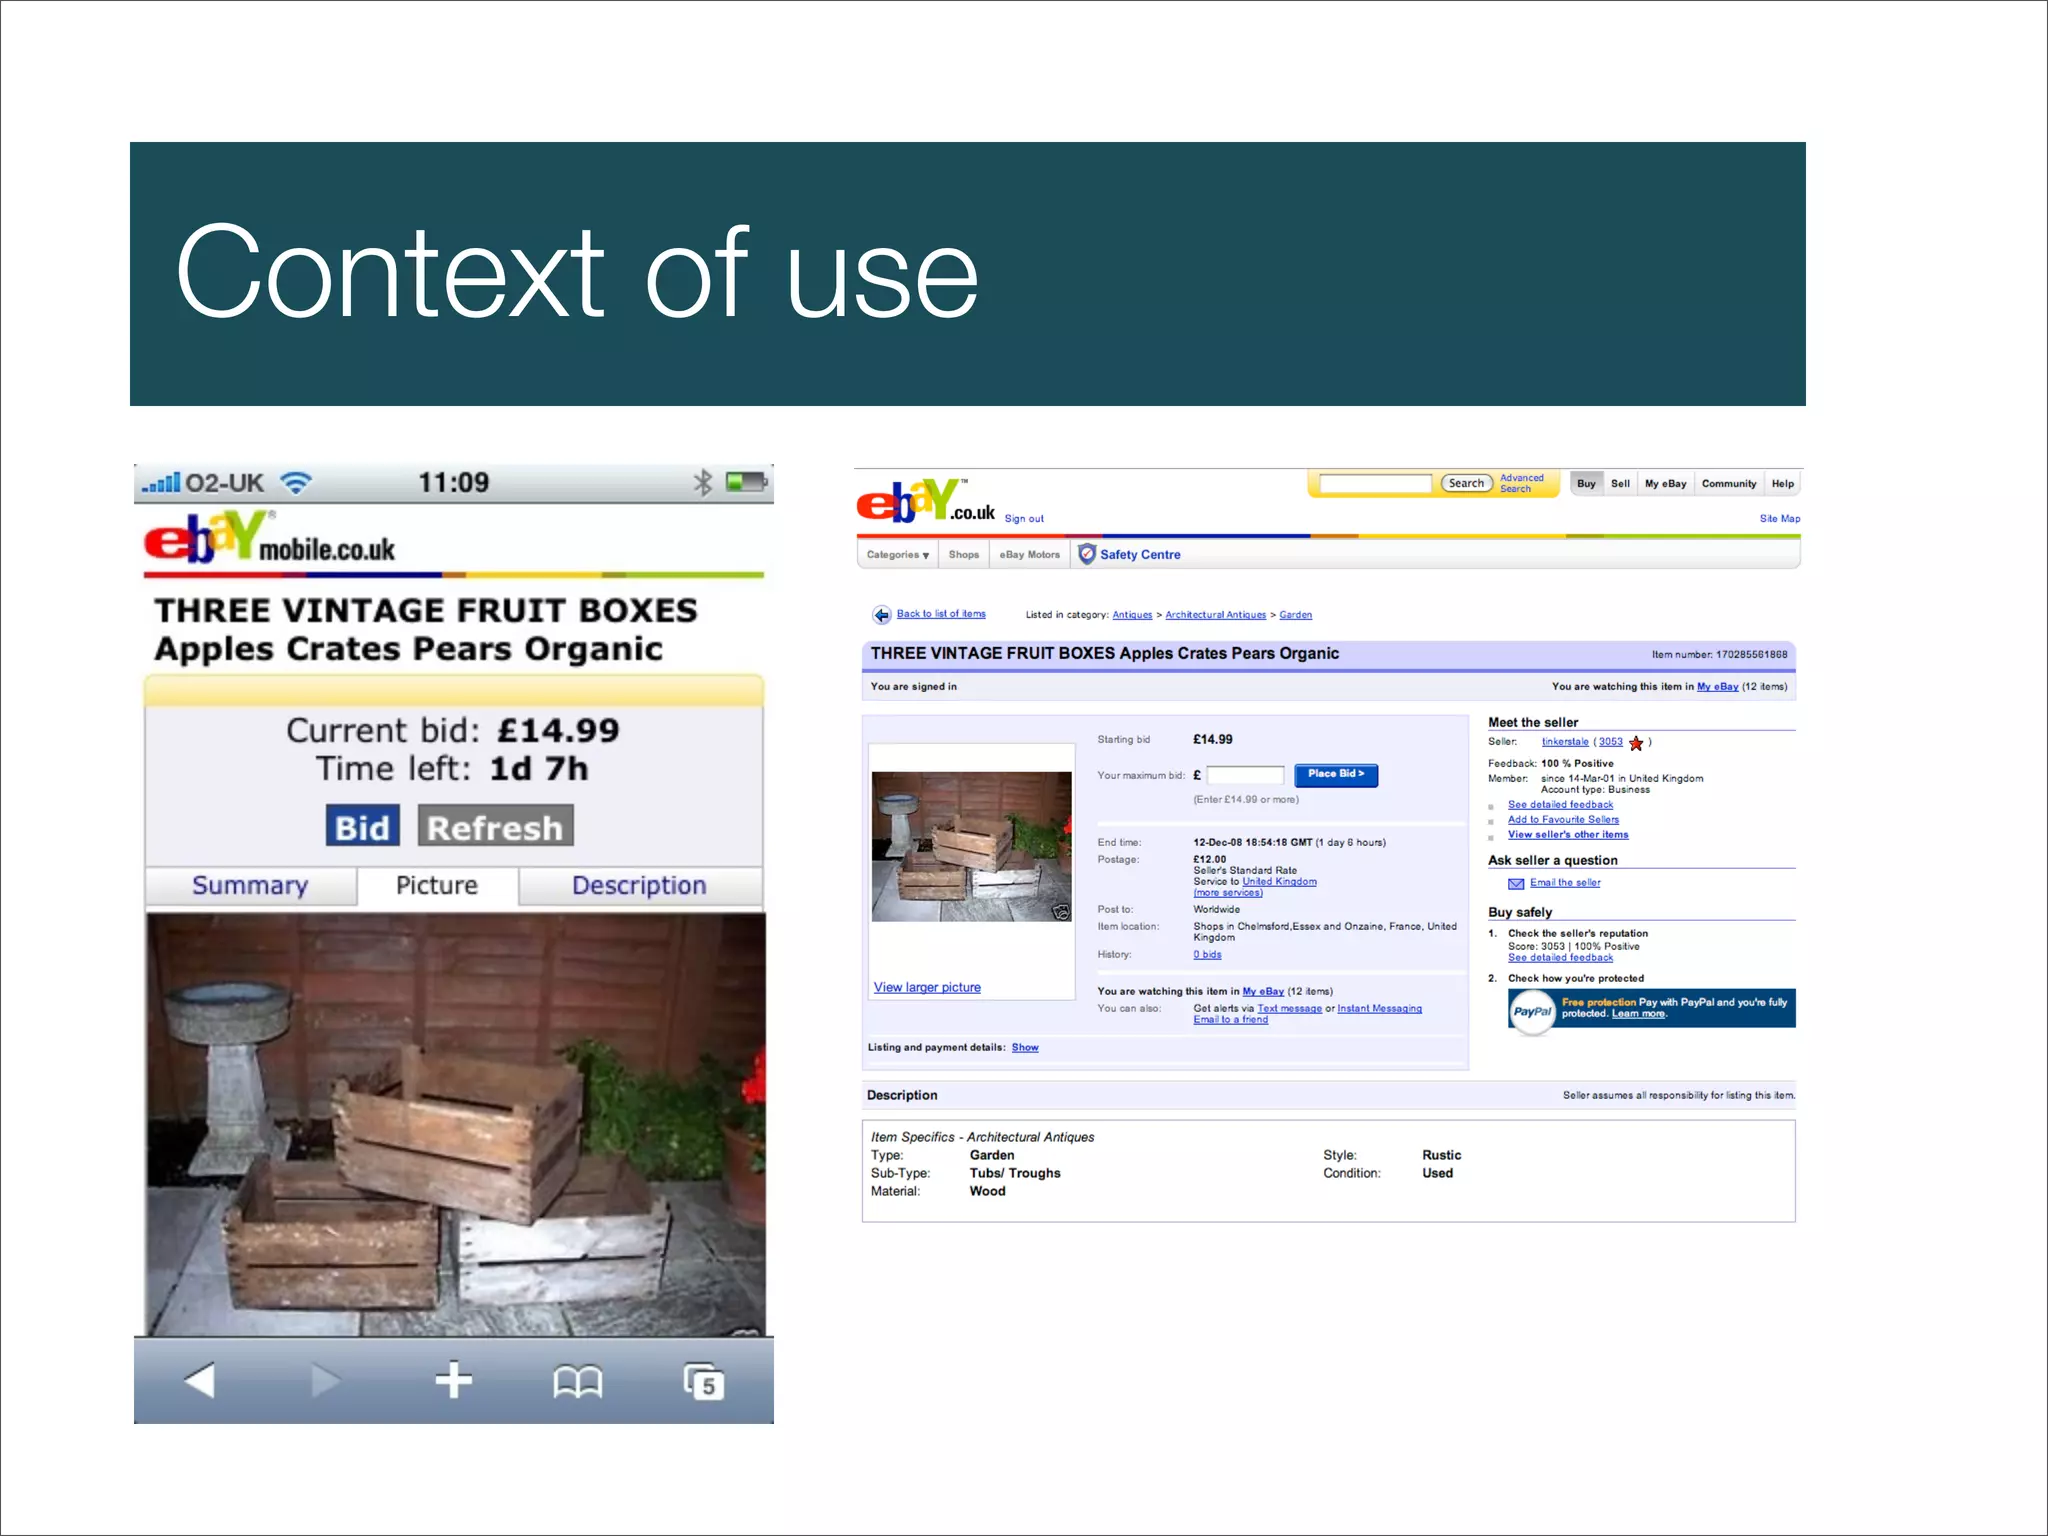Show listing and payment details

coord(1024,1048)
